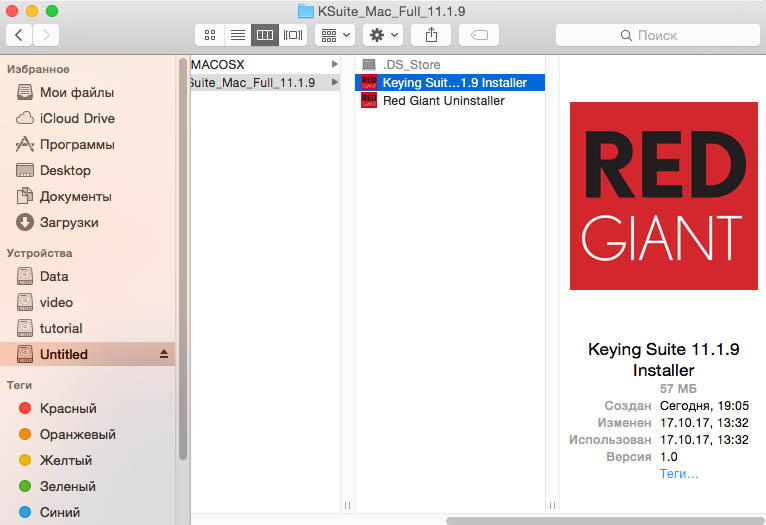Screen dimensions: 766x525
Task: Open iCloud Drive in sidebar
Action: [88, 118]
